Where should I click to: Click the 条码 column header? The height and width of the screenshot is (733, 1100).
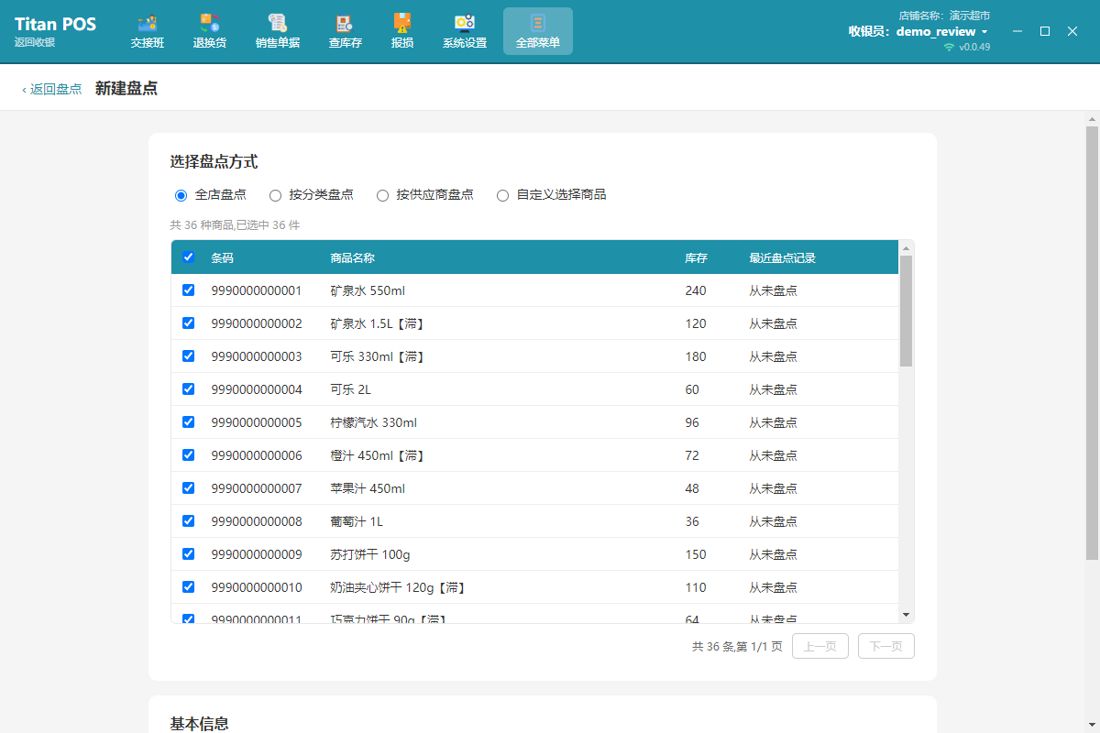click(x=222, y=257)
